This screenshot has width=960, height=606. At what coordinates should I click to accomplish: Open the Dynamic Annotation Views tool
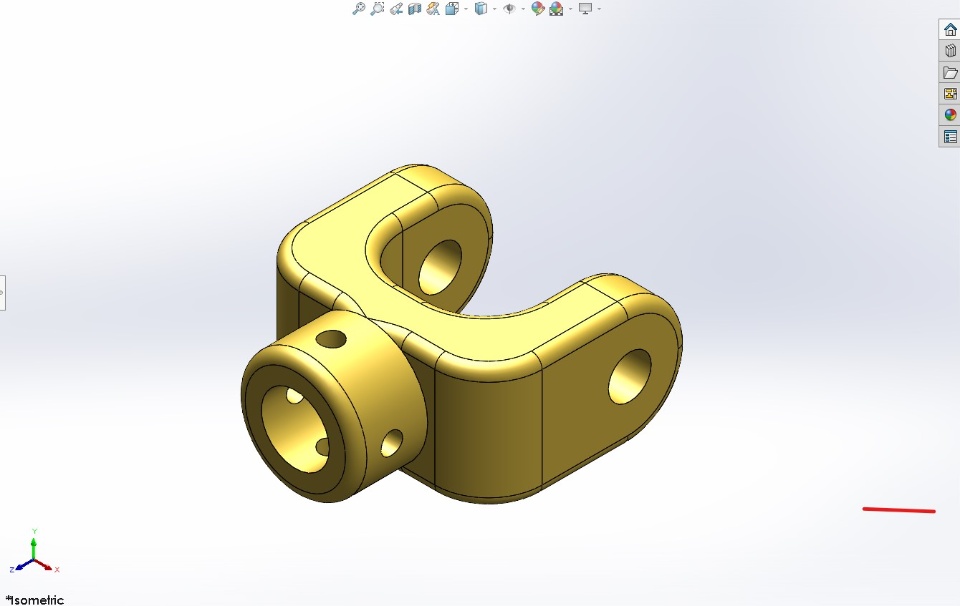433,9
